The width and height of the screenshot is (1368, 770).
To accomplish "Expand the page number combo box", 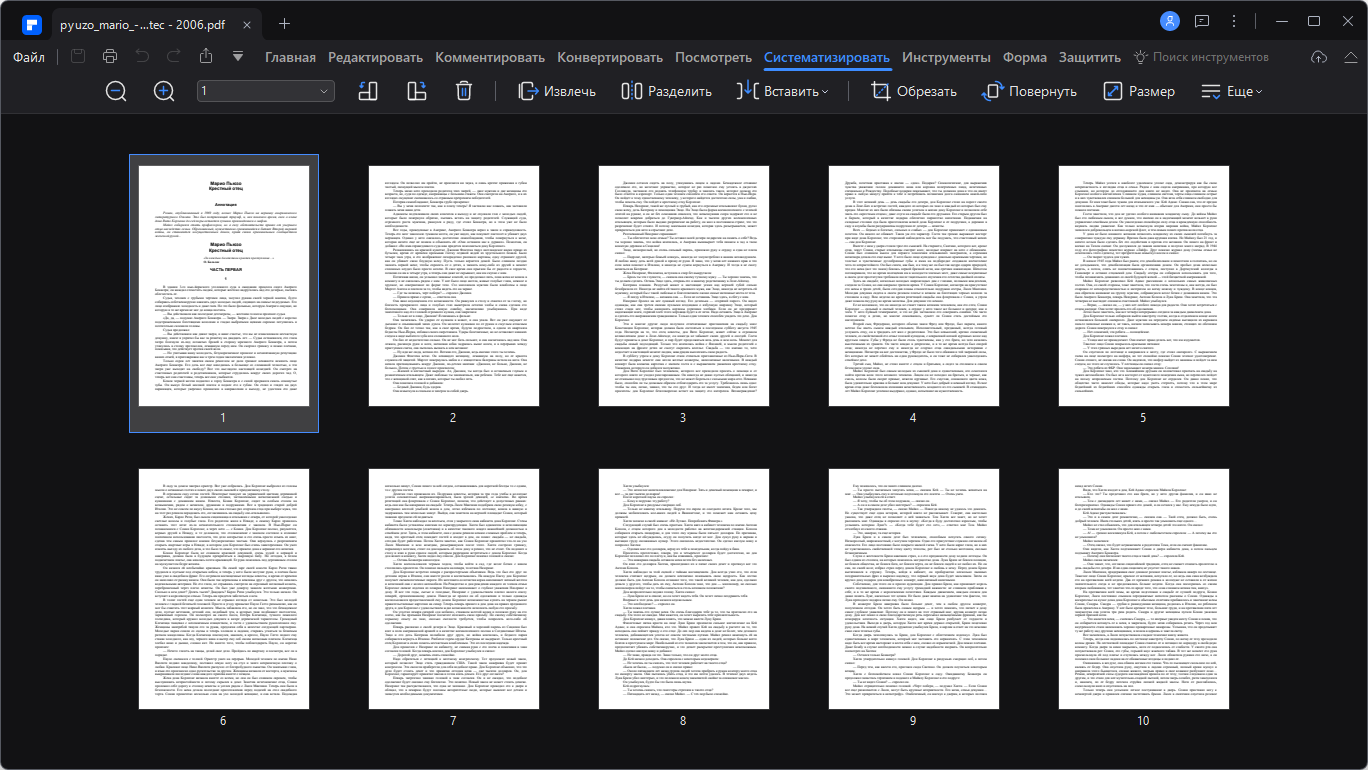I will coord(266,91).
